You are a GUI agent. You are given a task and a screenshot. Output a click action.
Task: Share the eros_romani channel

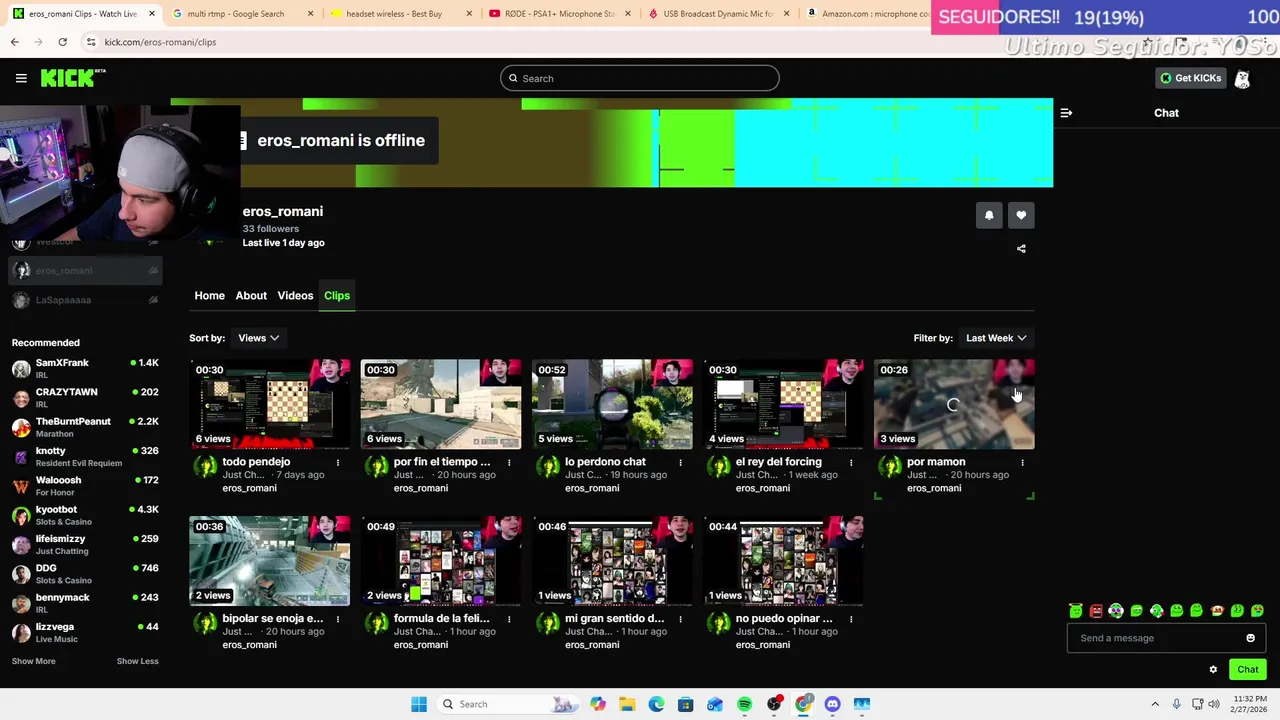(x=1021, y=249)
